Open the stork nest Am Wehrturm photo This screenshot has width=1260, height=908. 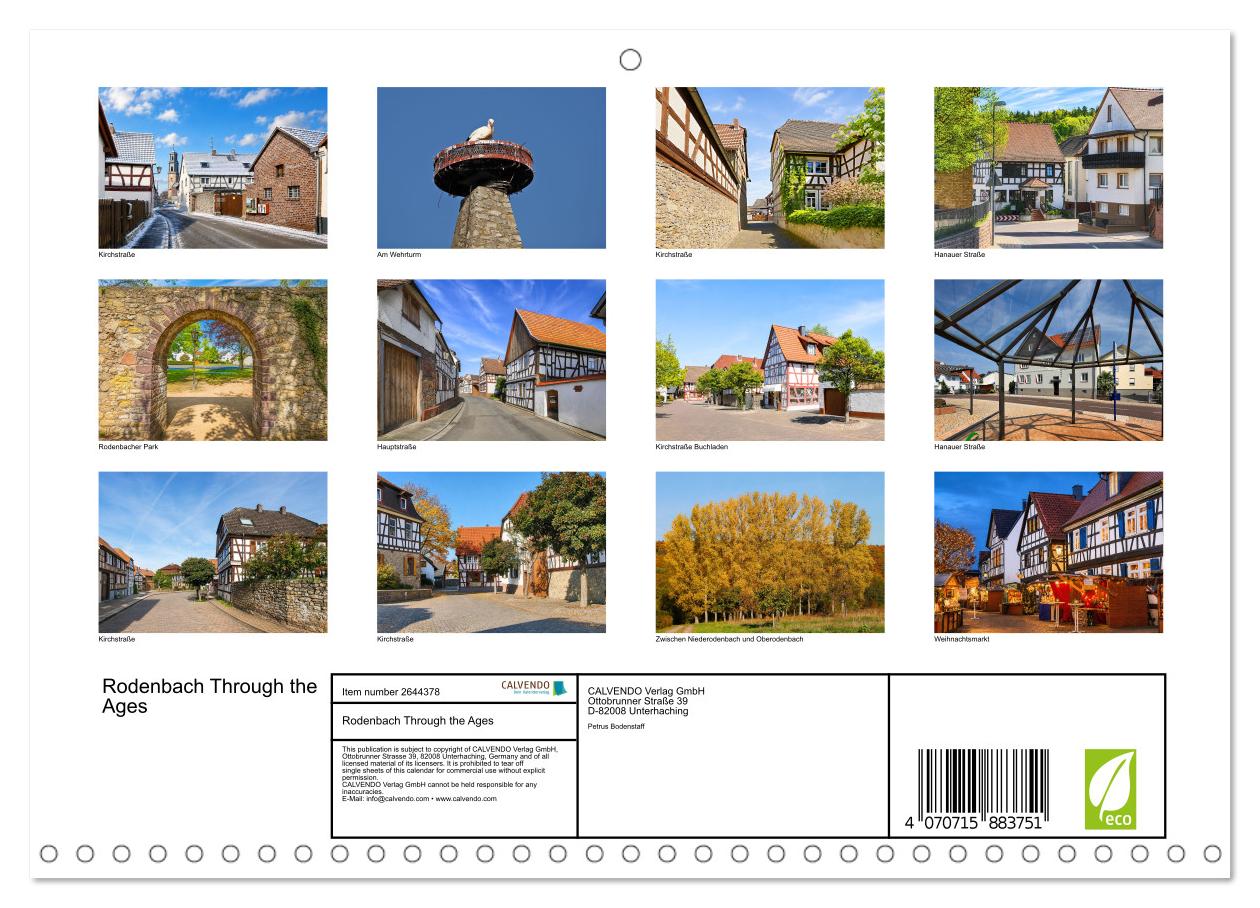(x=491, y=167)
